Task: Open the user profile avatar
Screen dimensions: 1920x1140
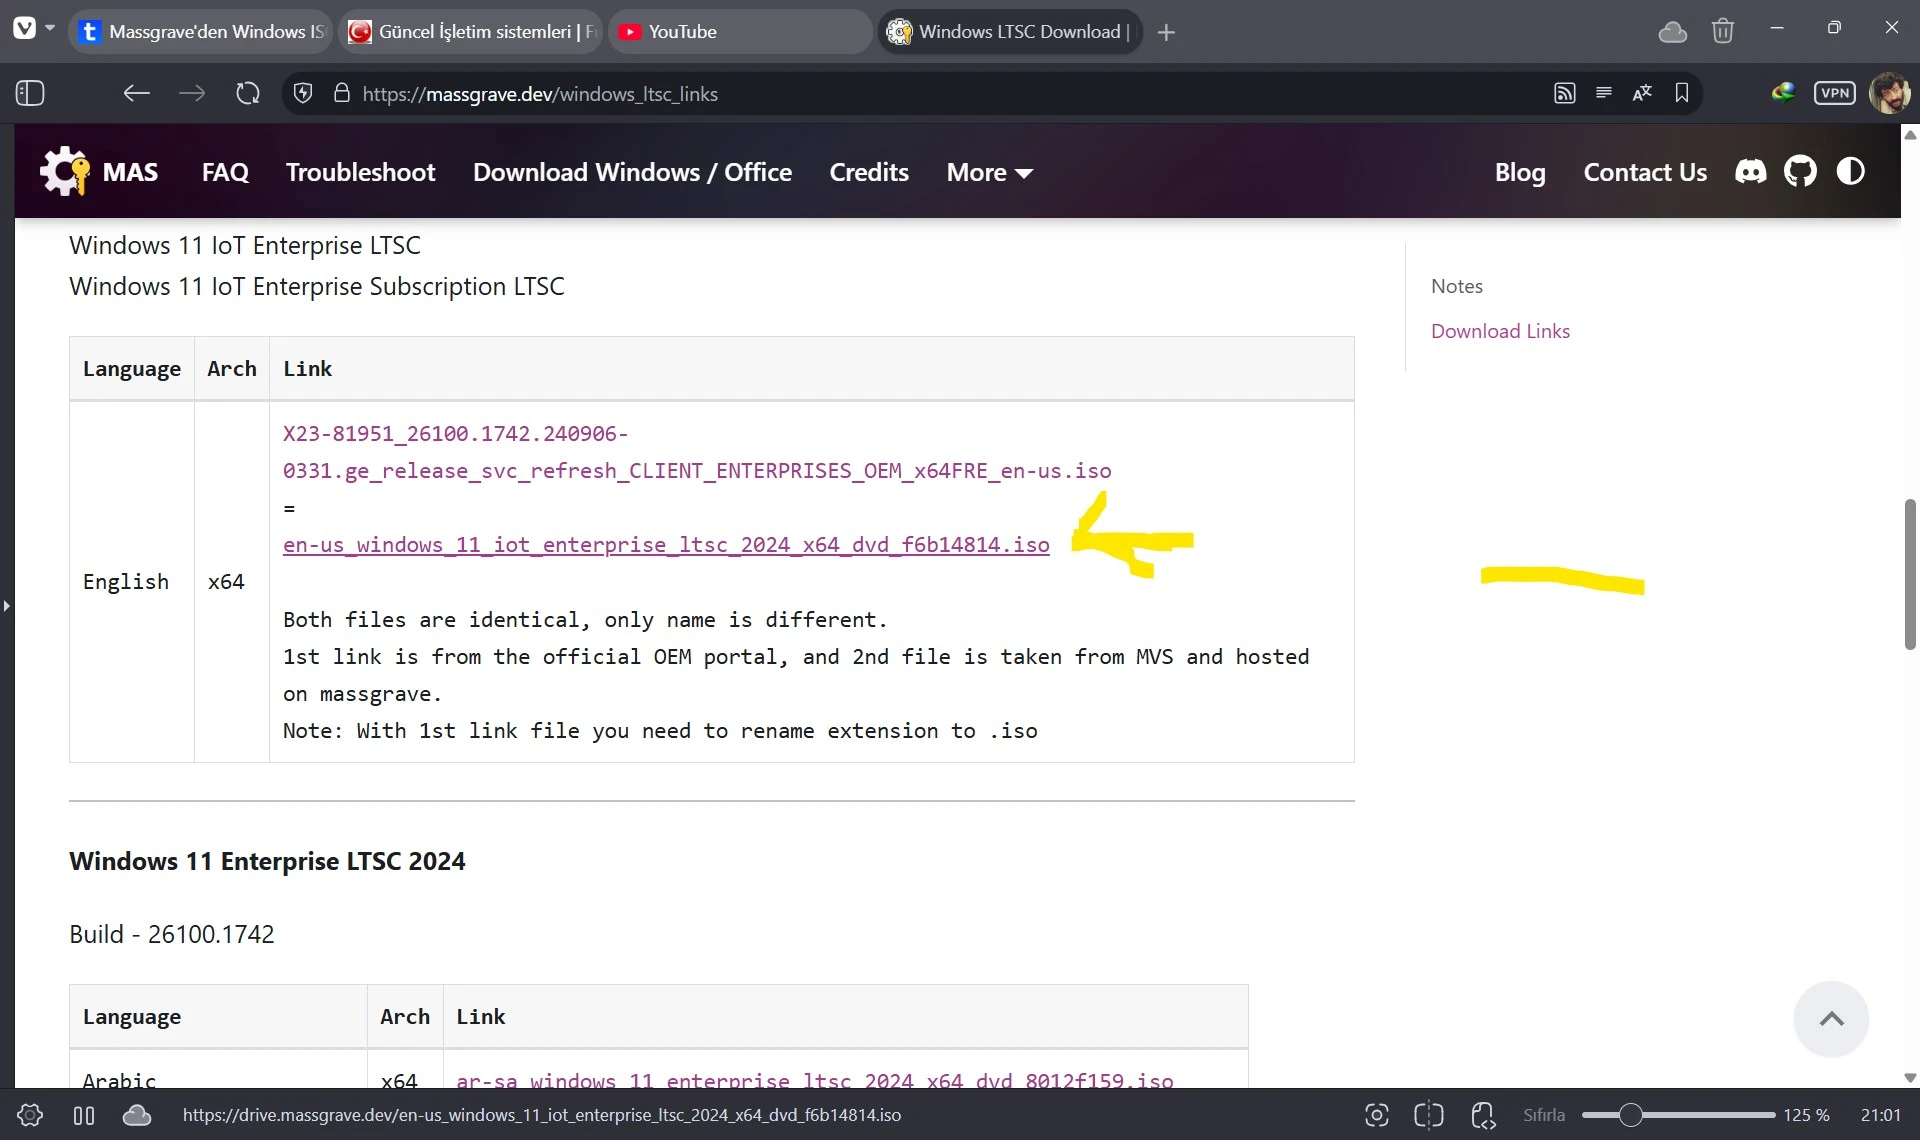Action: click(x=1890, y=93)
